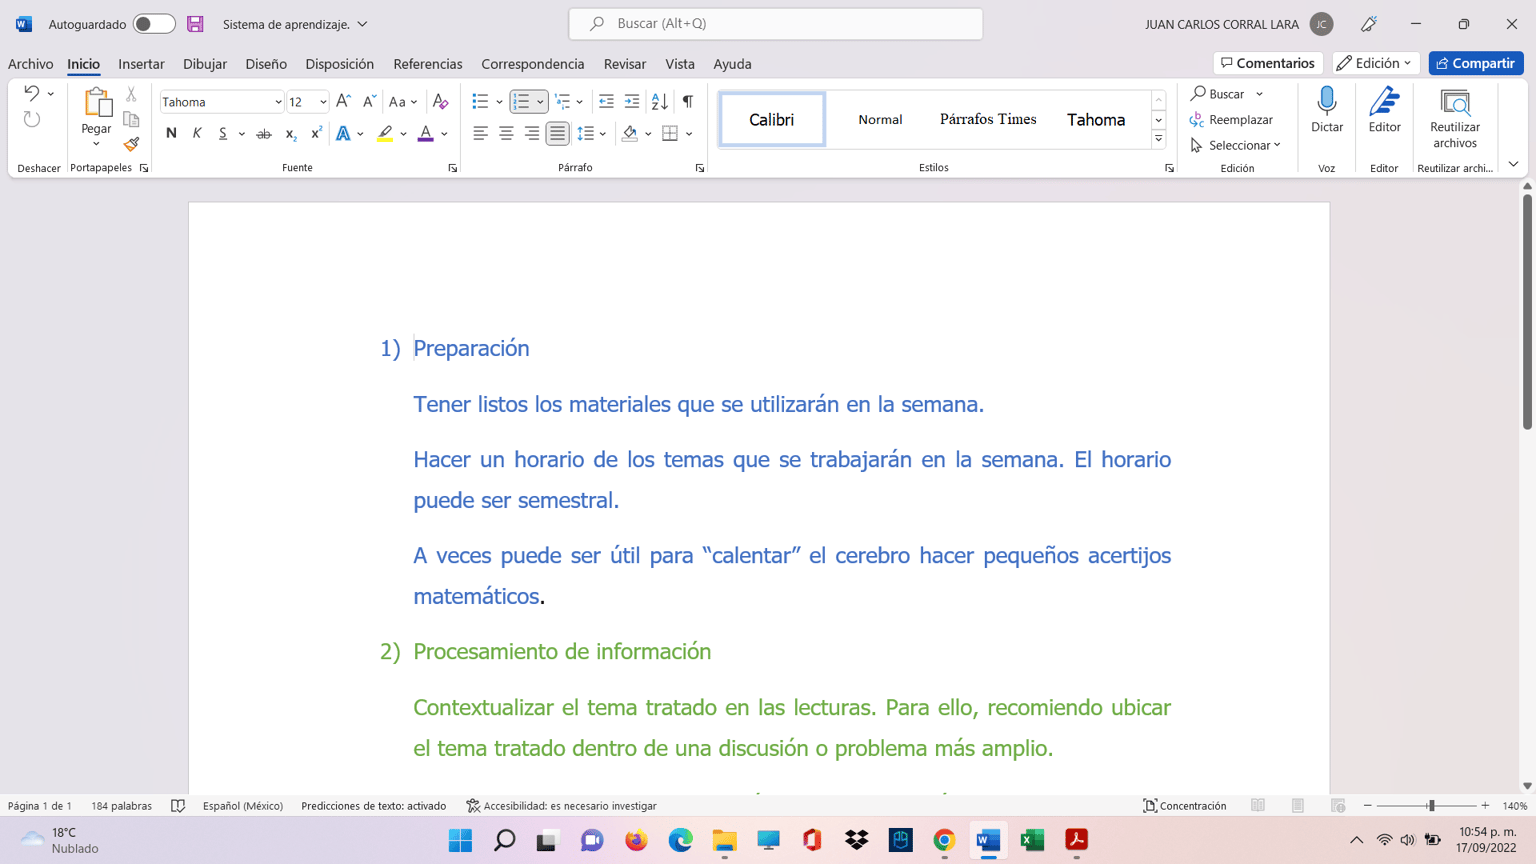Viewport: 1536px width, 864px height.
Task: Open font color dropdown arrow
Action: point(445,134)
